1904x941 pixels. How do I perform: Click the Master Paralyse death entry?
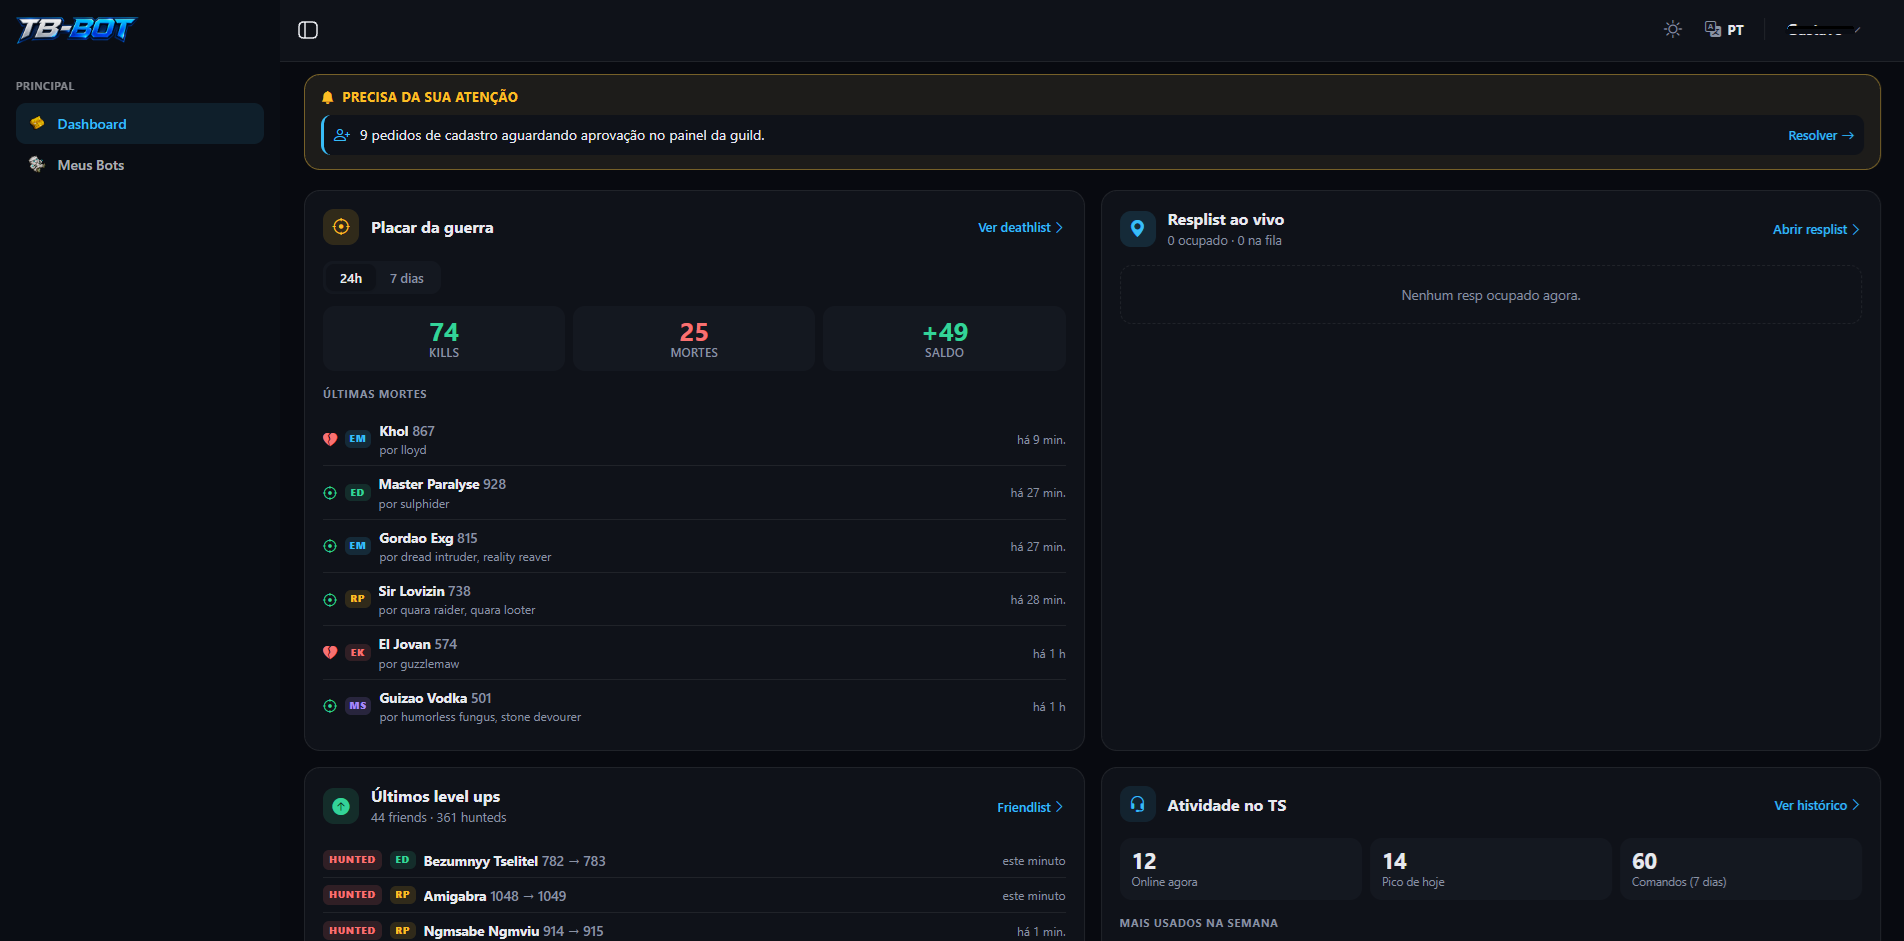(694, 493)
